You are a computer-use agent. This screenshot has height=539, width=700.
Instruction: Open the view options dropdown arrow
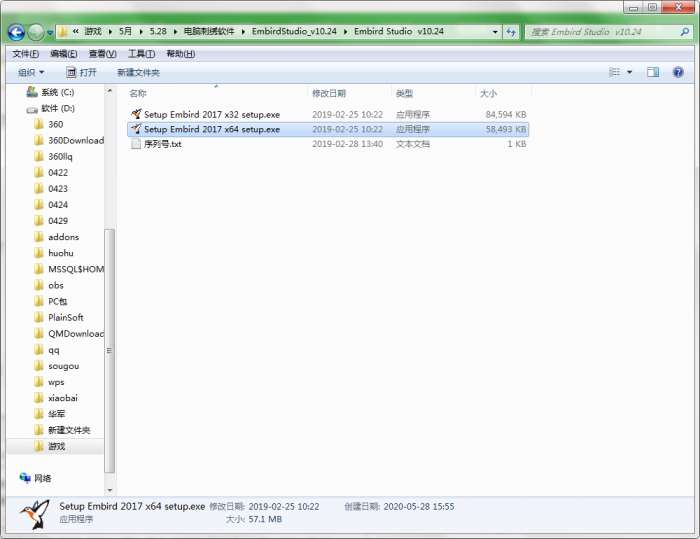click(x=629, y=72)
